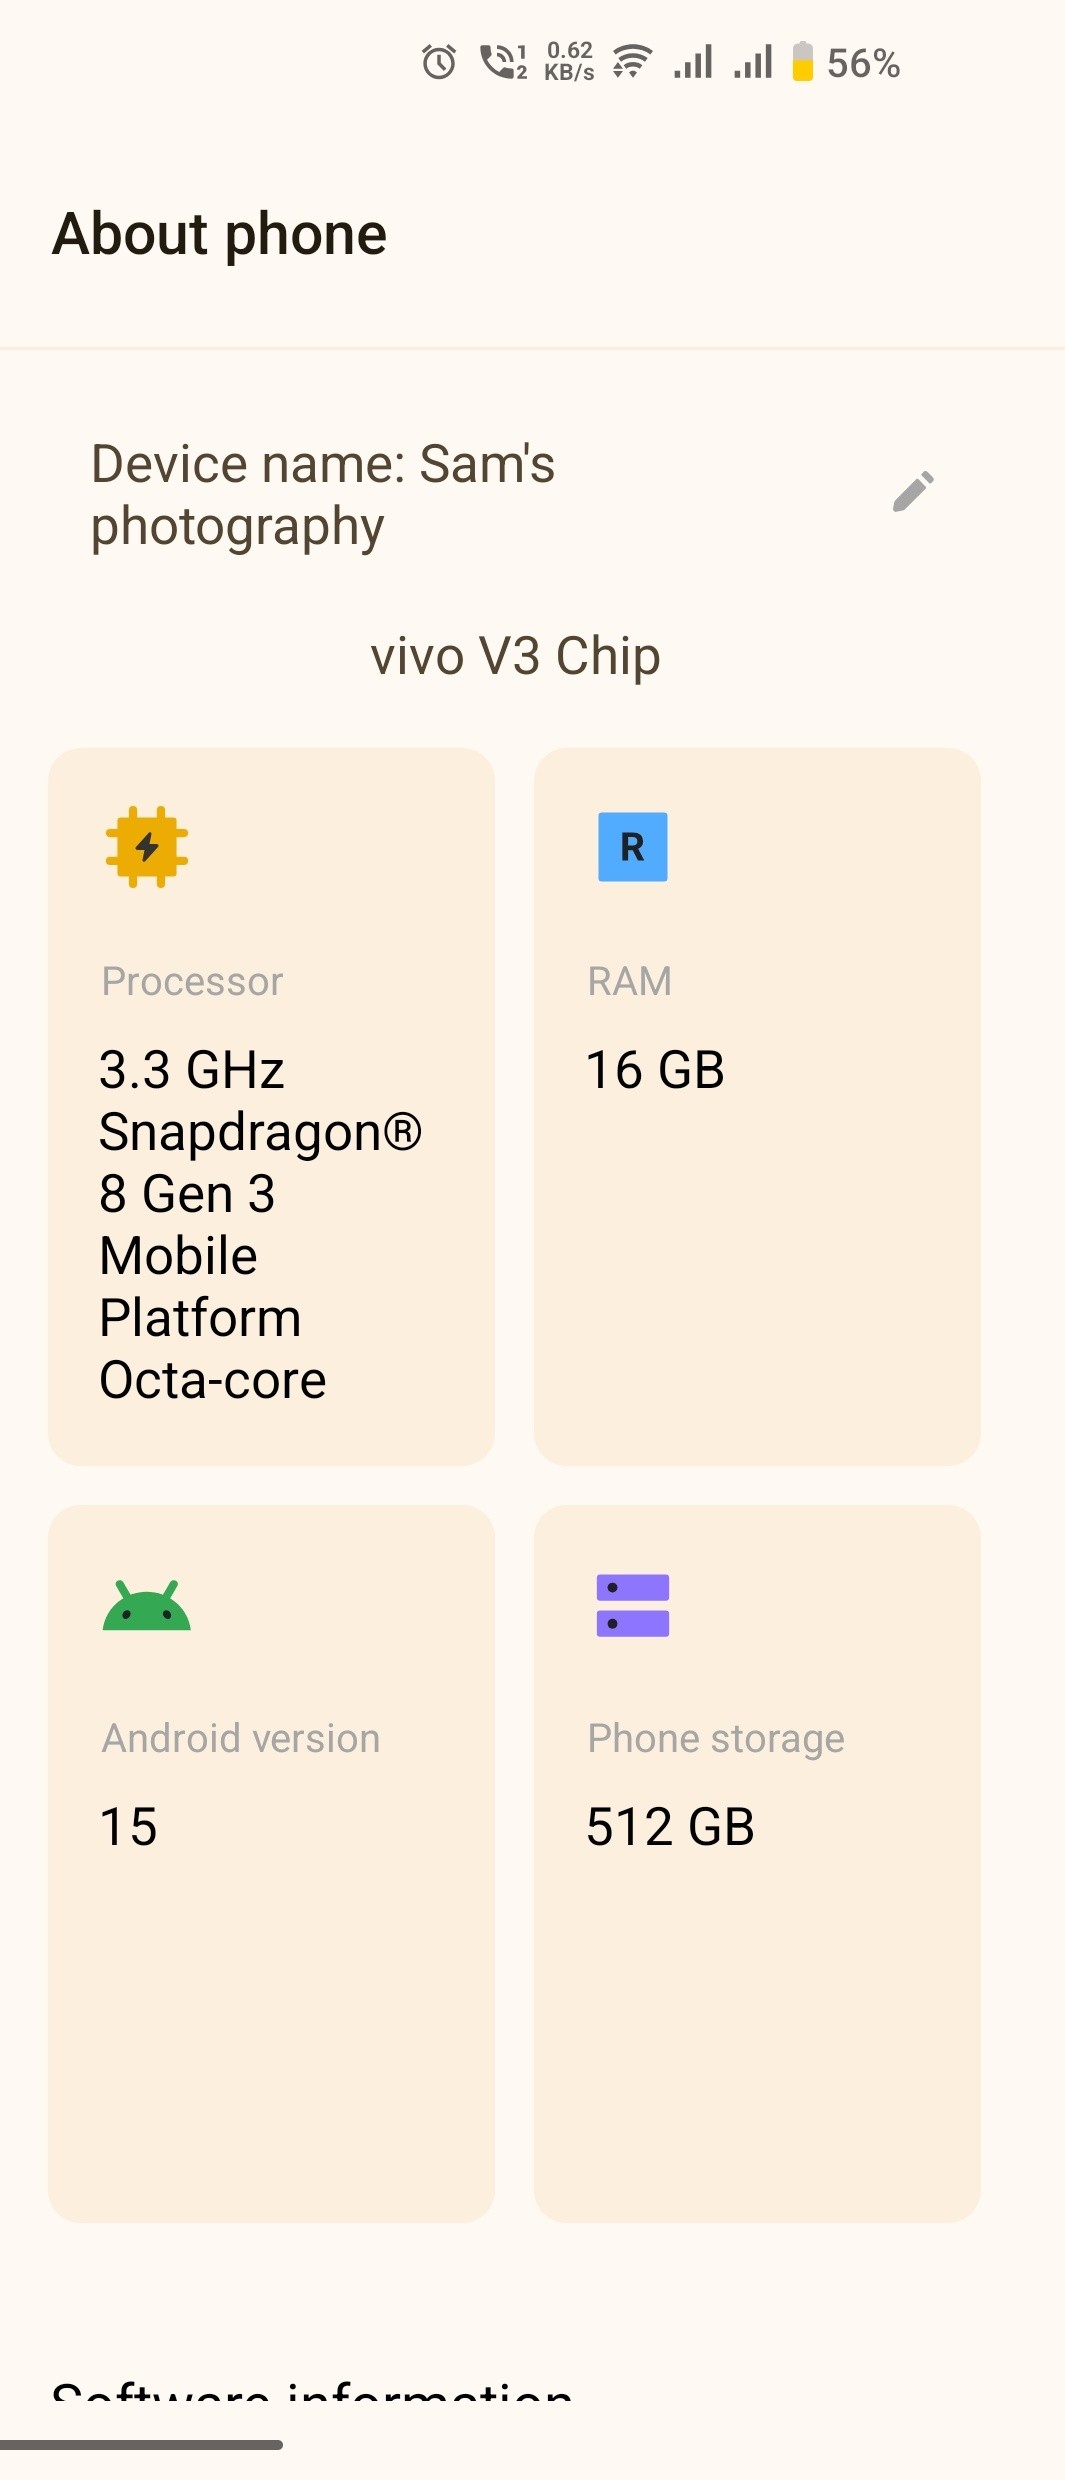
Task: Tap the alarm clock status icon
Action: point(439,62)
